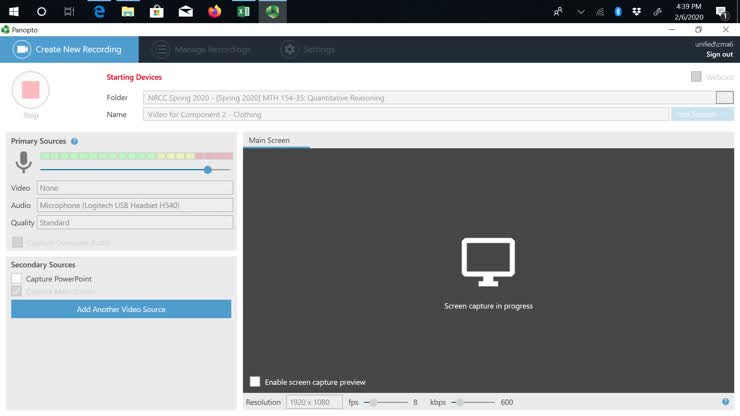Screen dimensions: 740x416
Task: Click the Sign out link
Action: click(719, 55)
